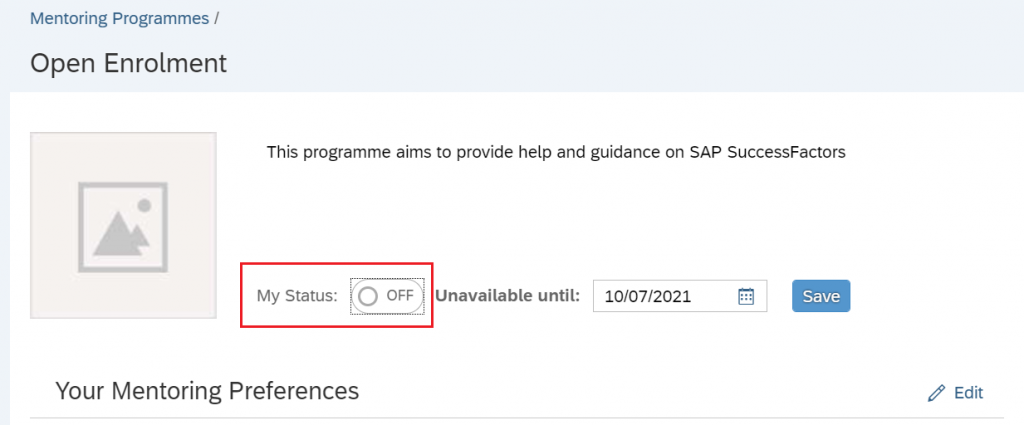Select the 10/07/2021 date text
This screenshot has height=425, width=1024.
(648, 296)
